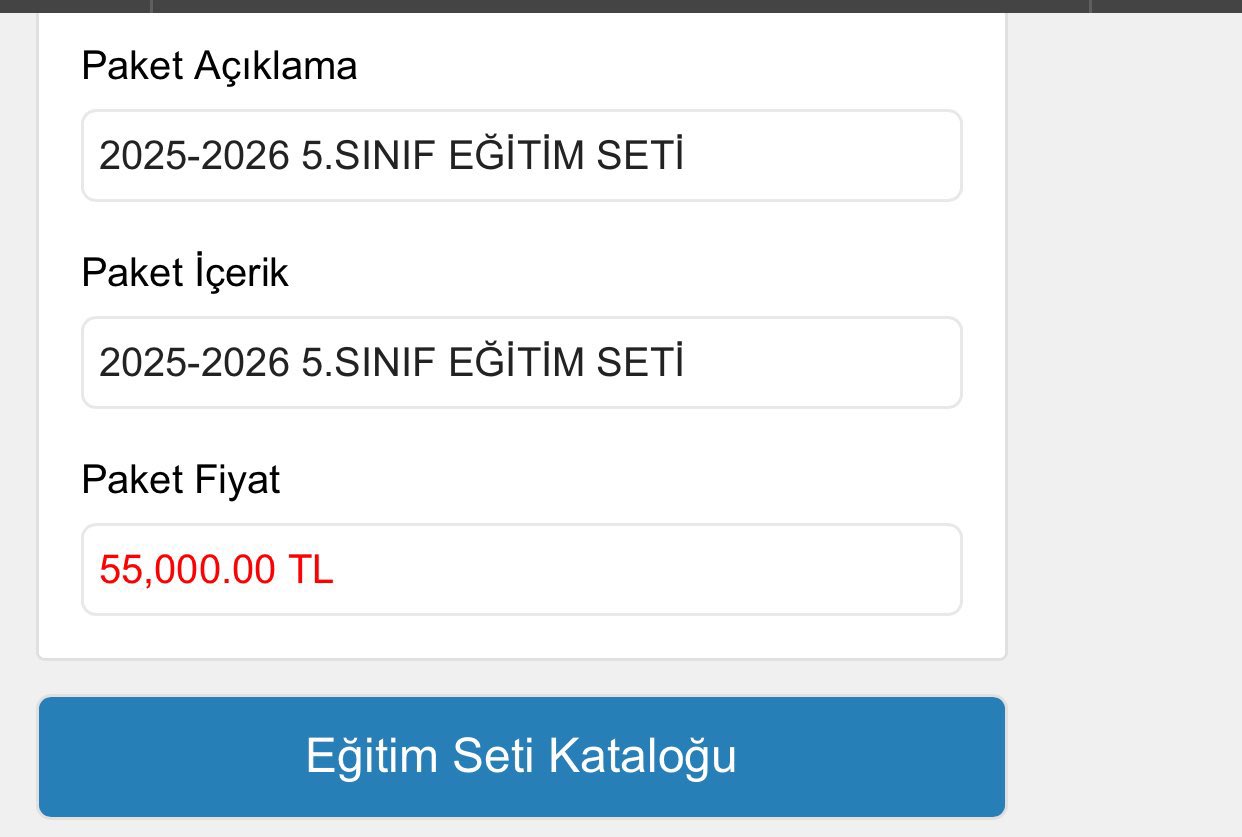Click the "Paket İçerik" label text

[x=185, y=273]
